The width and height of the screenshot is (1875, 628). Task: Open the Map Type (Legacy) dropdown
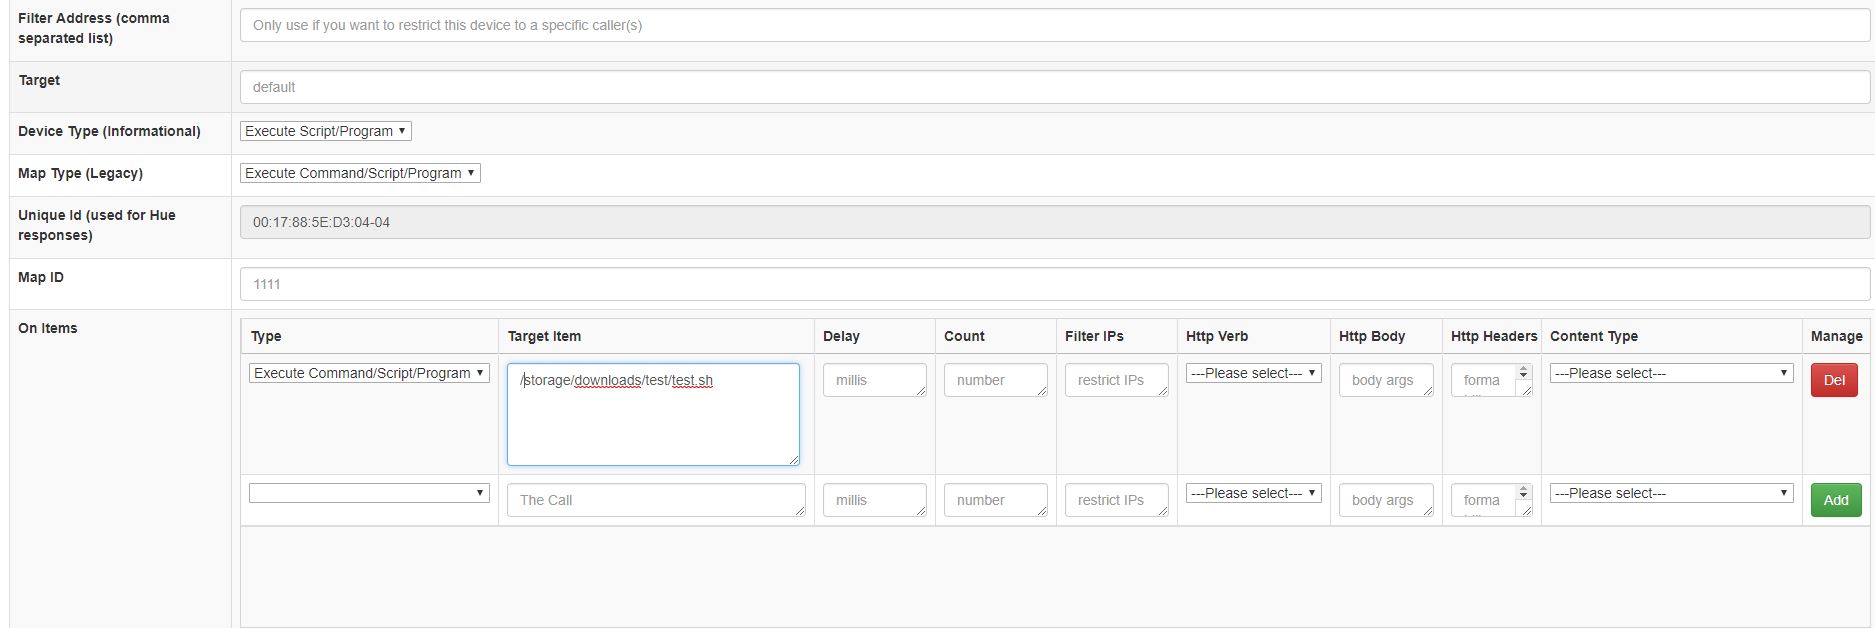(360, 173)
